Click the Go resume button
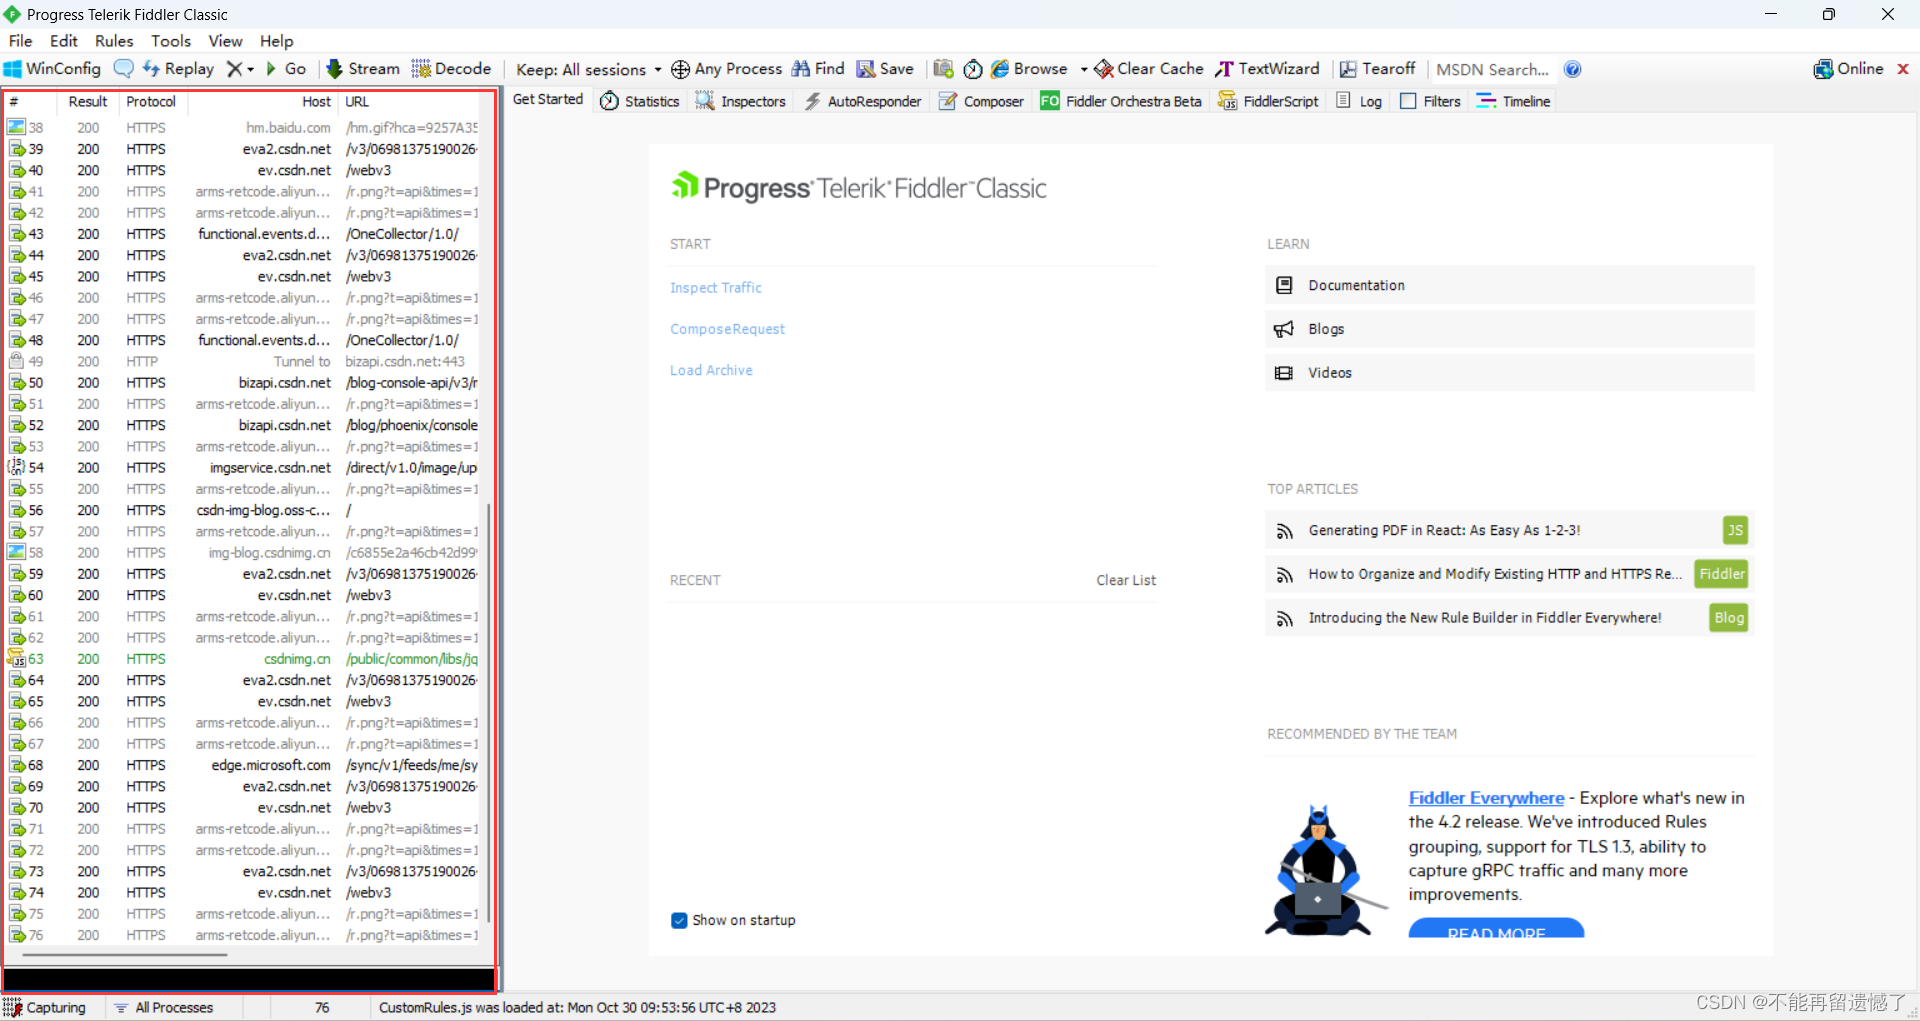Screen dimensions: 1920x1021 pyautogui.click(x=285, y=69)
